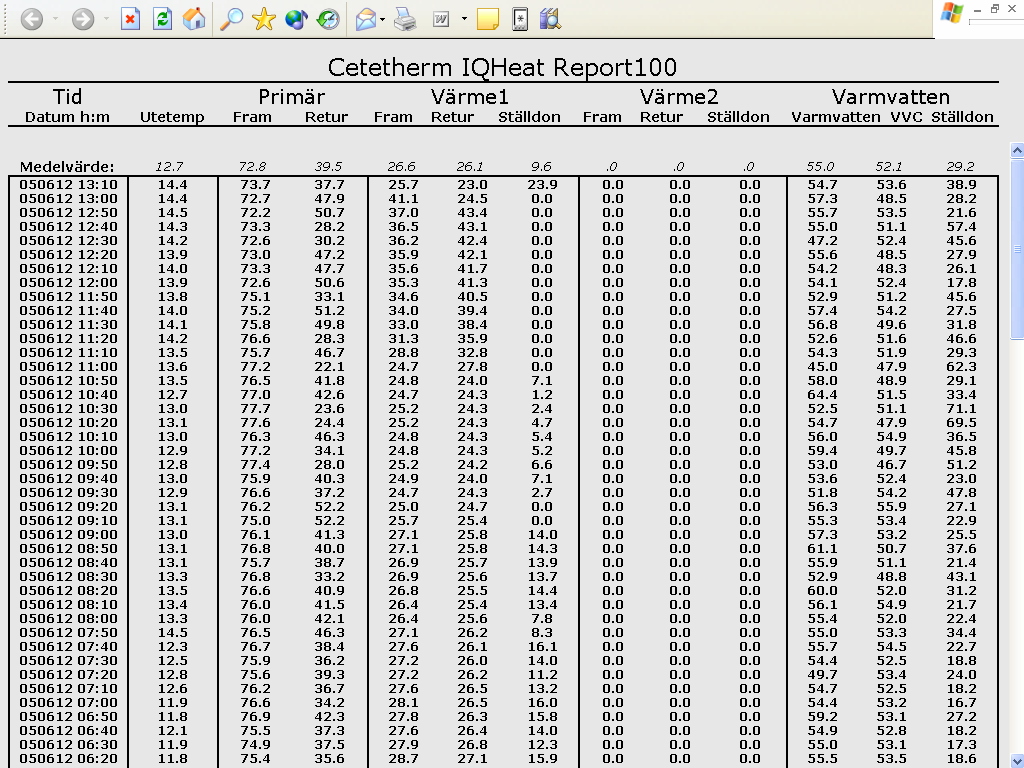Click VVC value 55.9 at 09:20
The image size is (1024, 768).
[x=891, y=507]
